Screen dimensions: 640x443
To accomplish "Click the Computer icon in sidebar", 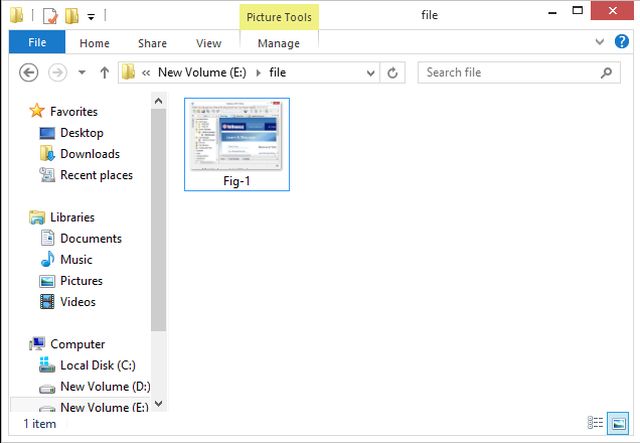I will coord(37,344).
